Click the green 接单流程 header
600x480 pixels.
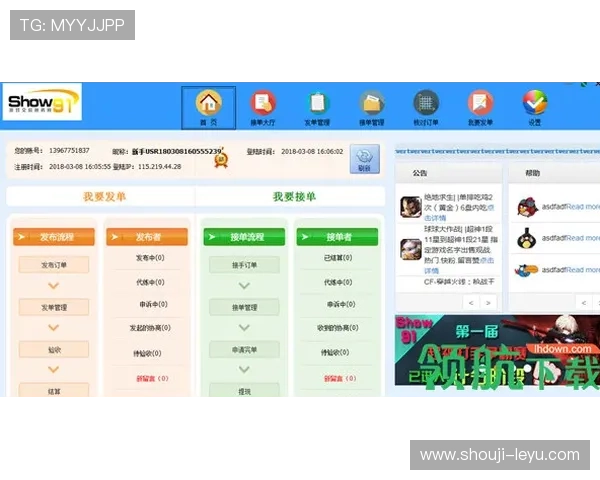[x=244, y=237]
